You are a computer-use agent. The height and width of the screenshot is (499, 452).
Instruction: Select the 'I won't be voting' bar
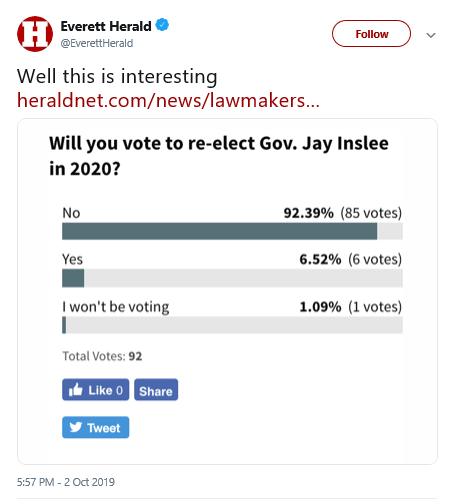[232, 325]
